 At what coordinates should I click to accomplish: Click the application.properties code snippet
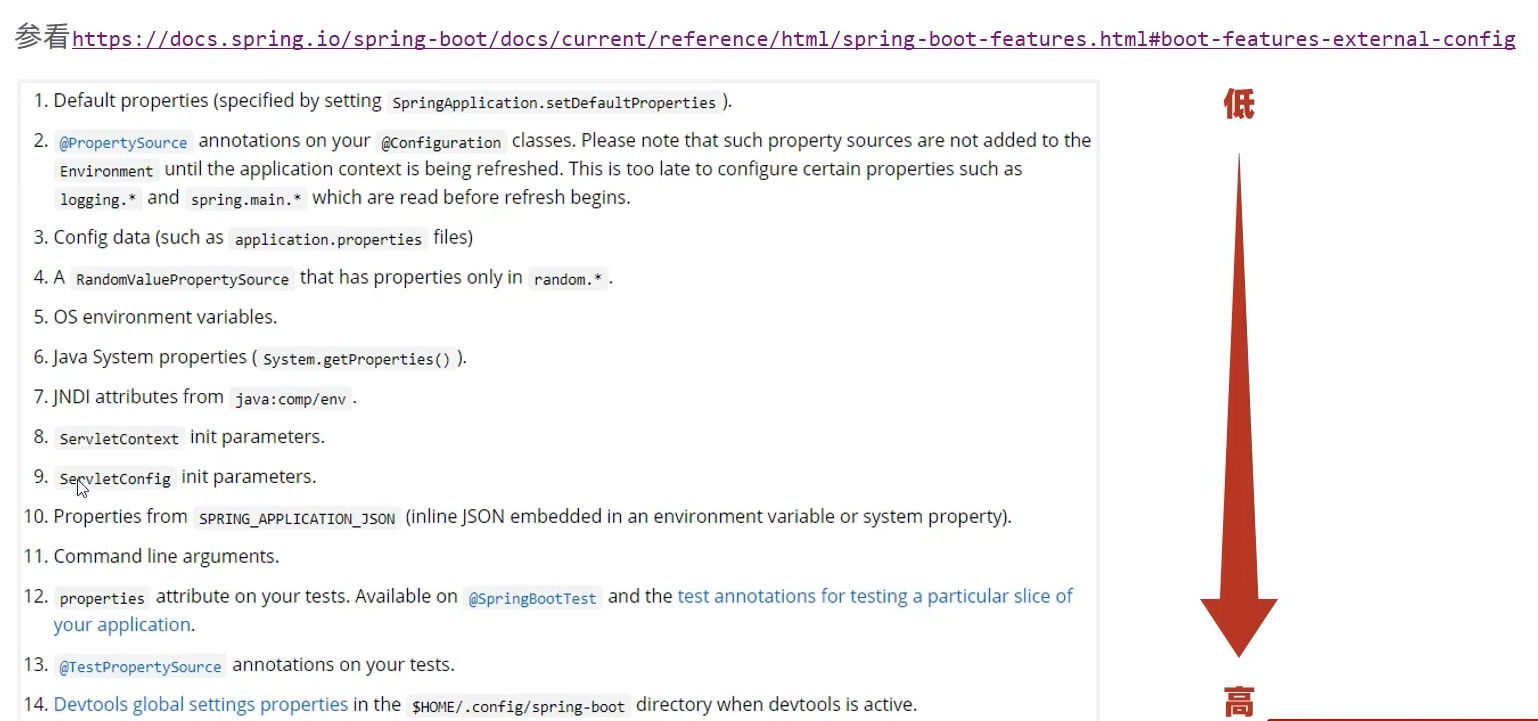point(328,240)
